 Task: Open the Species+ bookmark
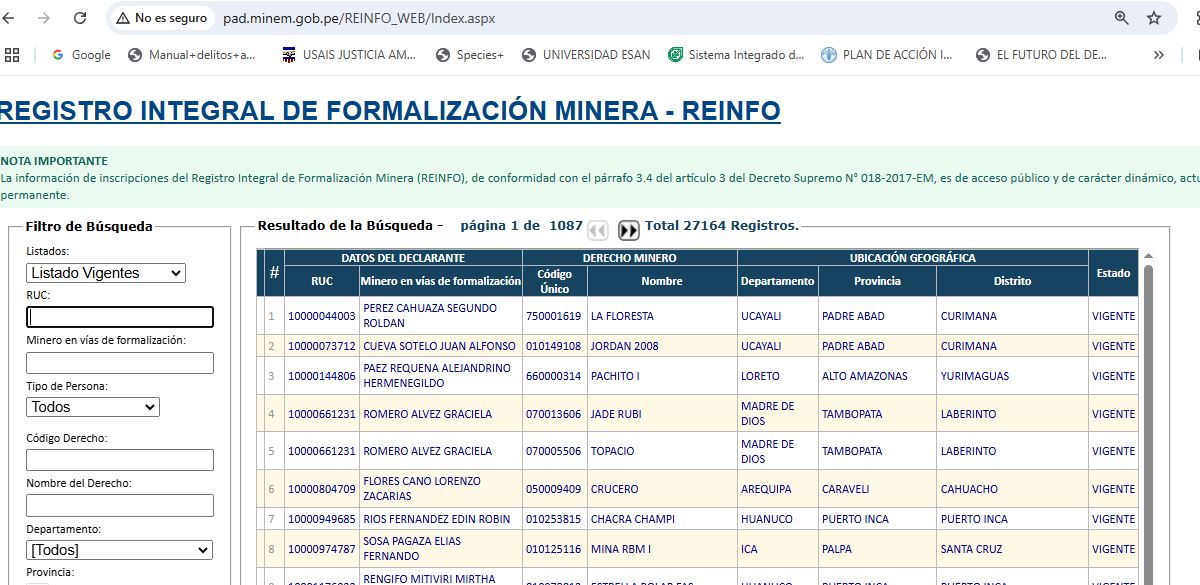470,55
